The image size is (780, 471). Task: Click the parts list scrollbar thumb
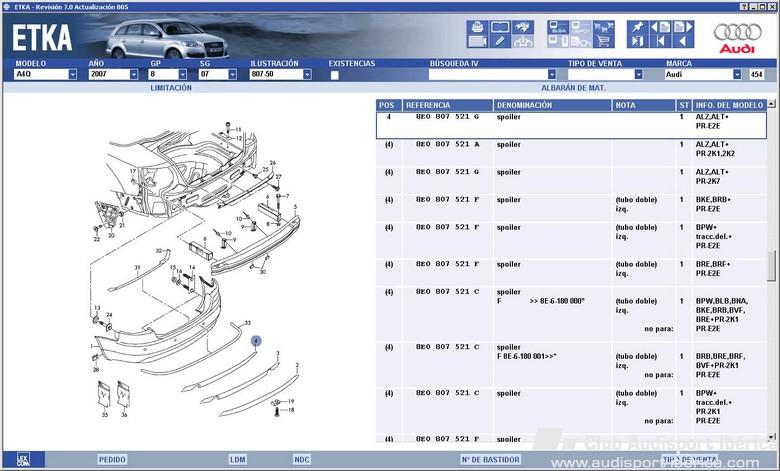click(772, 266)
